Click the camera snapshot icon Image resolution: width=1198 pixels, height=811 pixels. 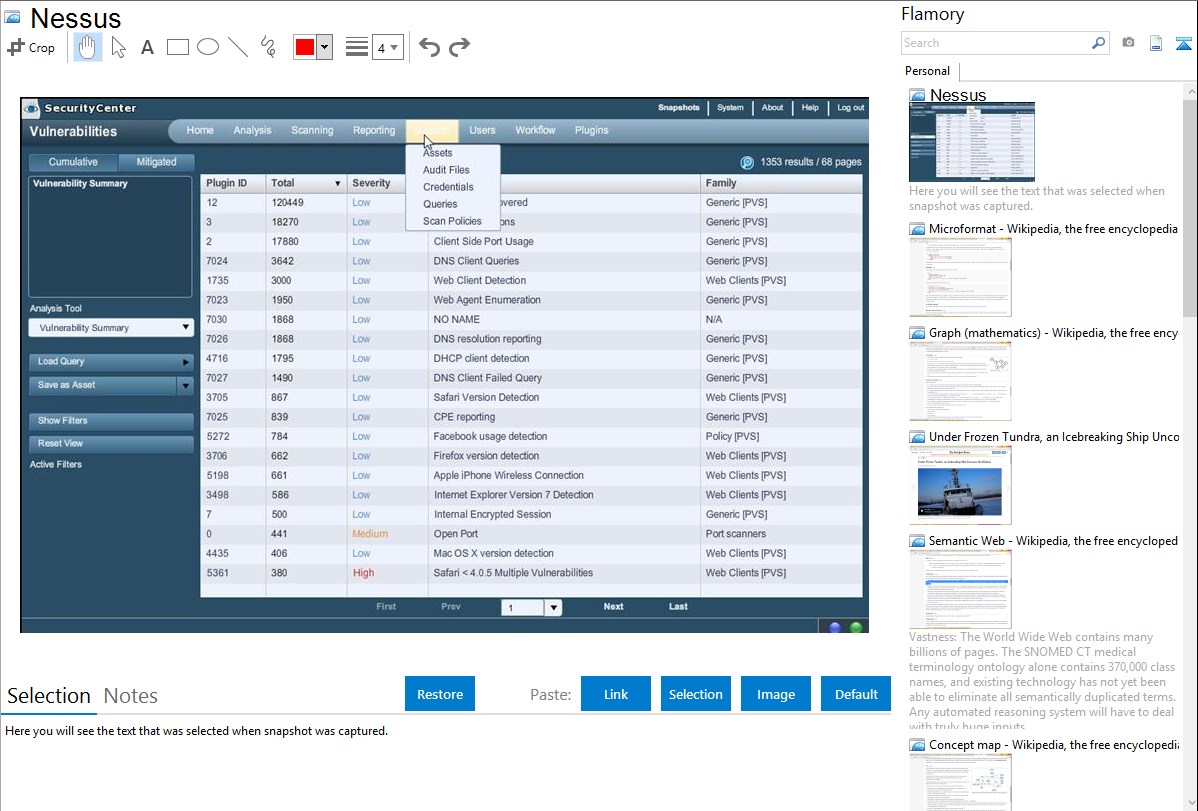point(1128,43)
